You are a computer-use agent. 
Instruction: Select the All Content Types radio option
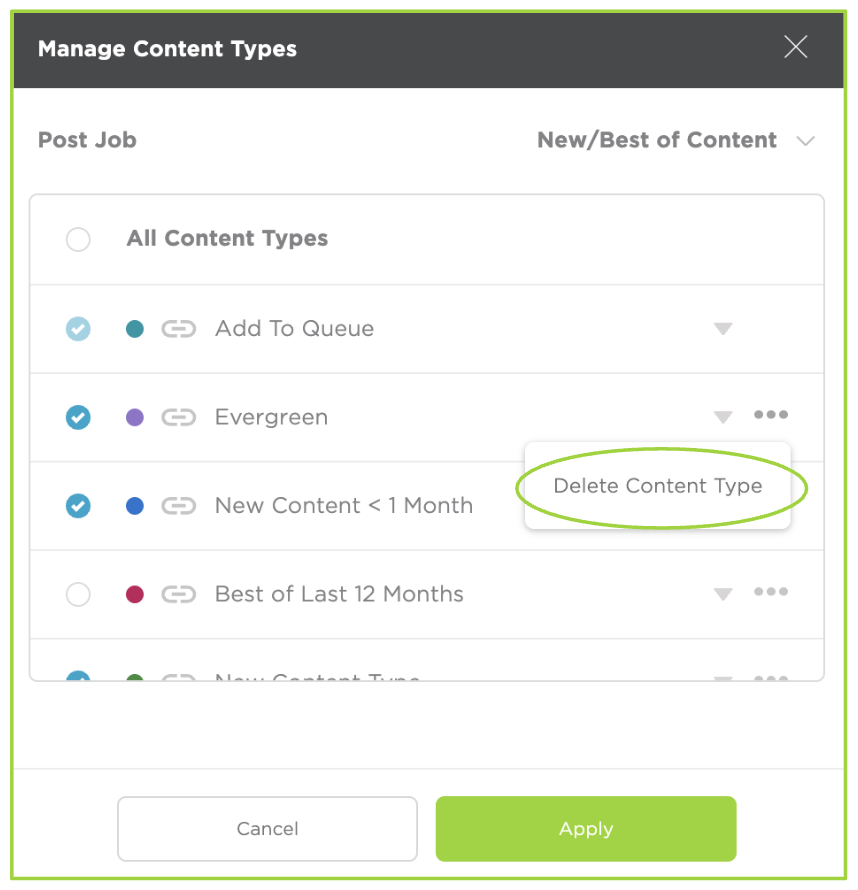(78, 239)
